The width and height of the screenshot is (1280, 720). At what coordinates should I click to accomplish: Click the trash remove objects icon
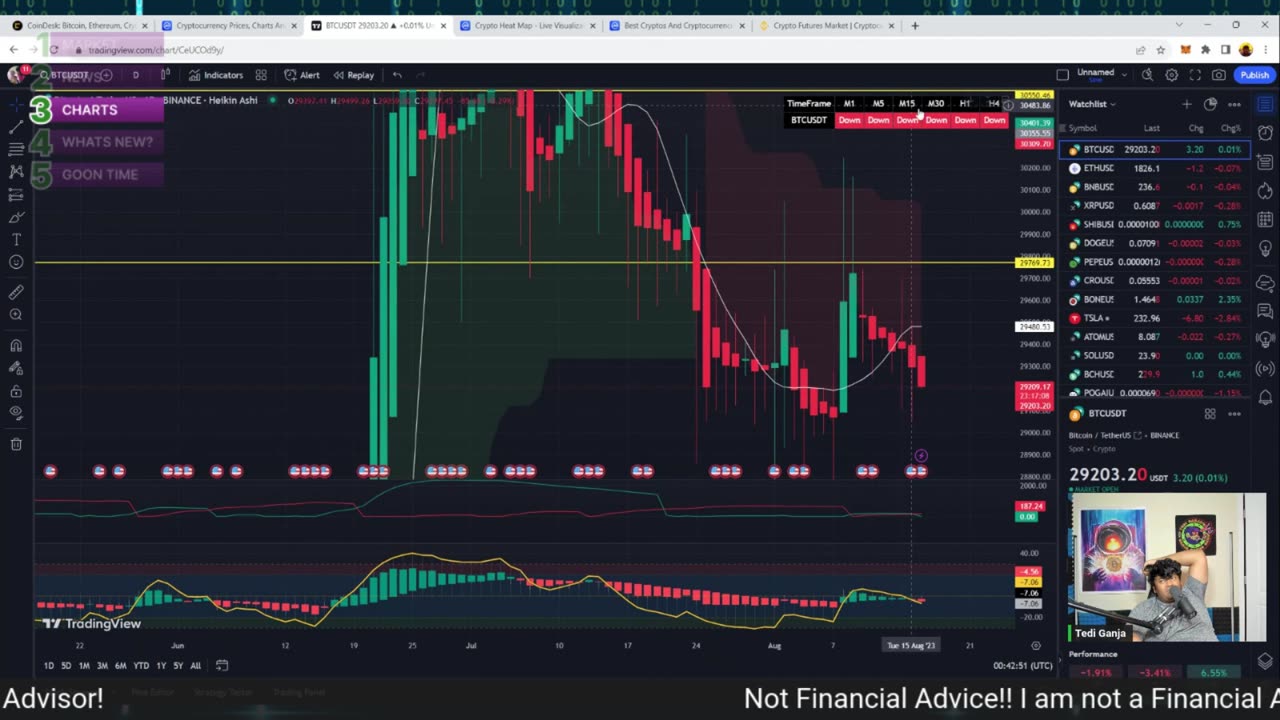tap(16, 444)
